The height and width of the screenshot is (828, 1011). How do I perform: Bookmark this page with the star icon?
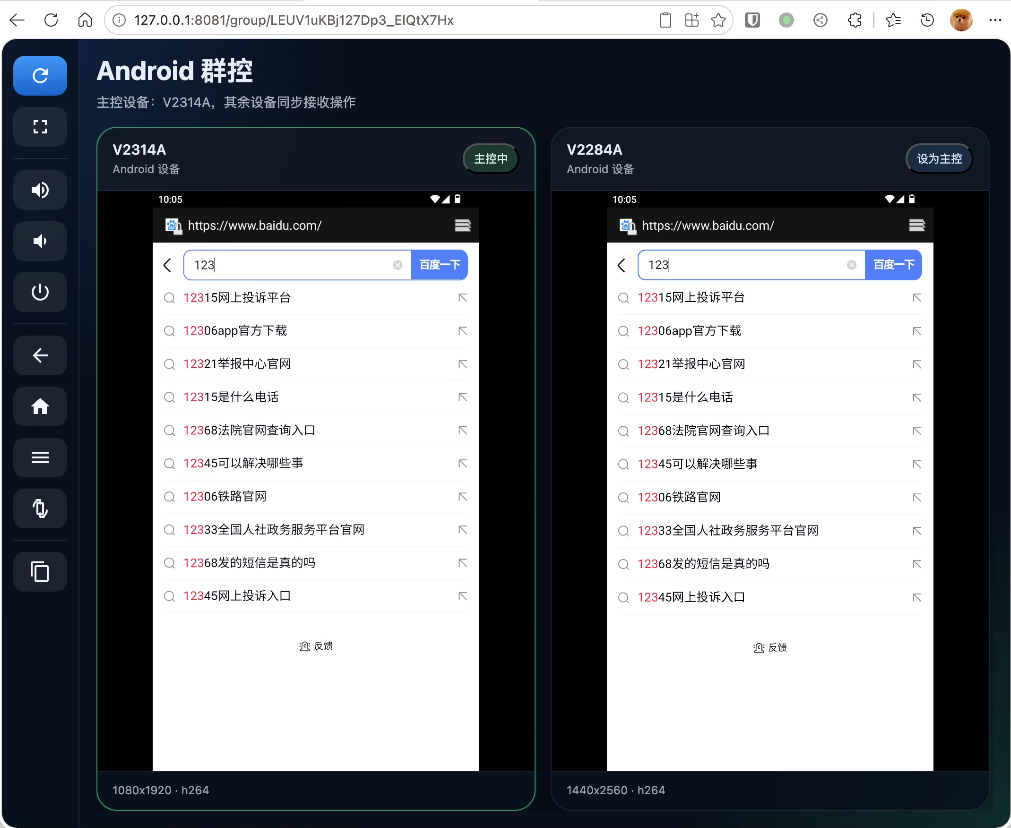718,20
